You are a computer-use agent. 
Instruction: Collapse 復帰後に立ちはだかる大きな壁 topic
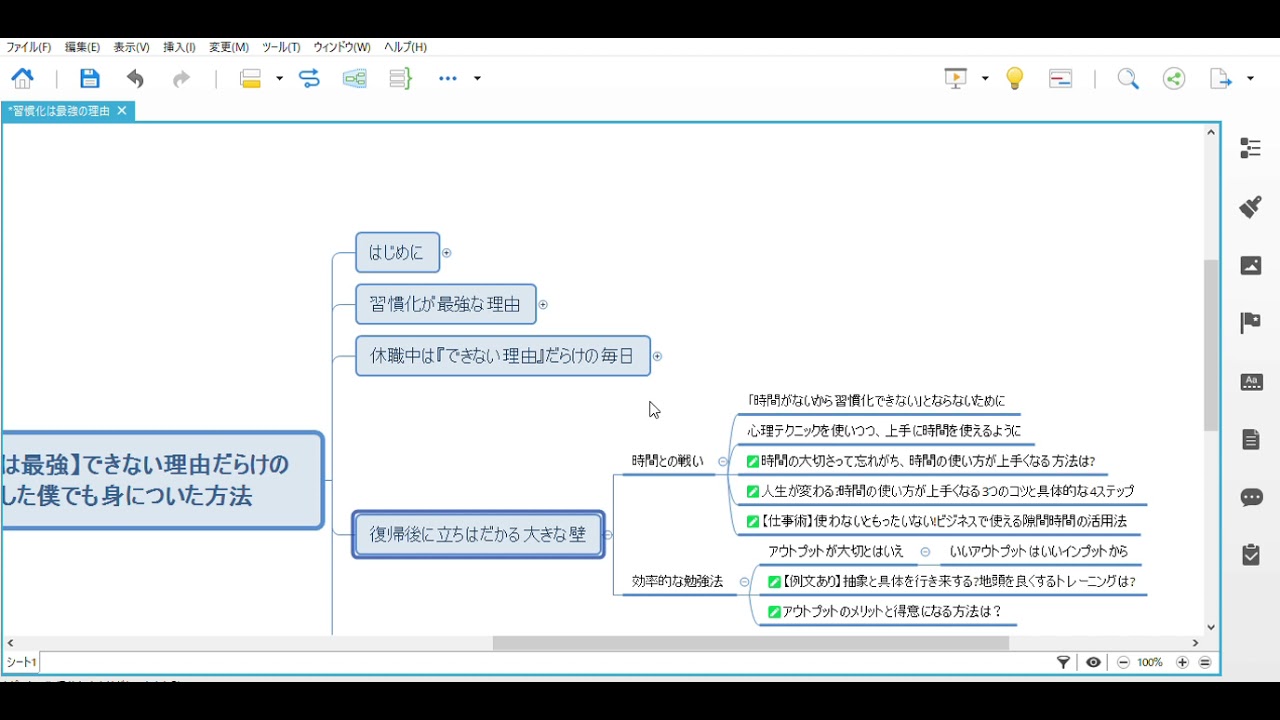click(x=608, y=535)
